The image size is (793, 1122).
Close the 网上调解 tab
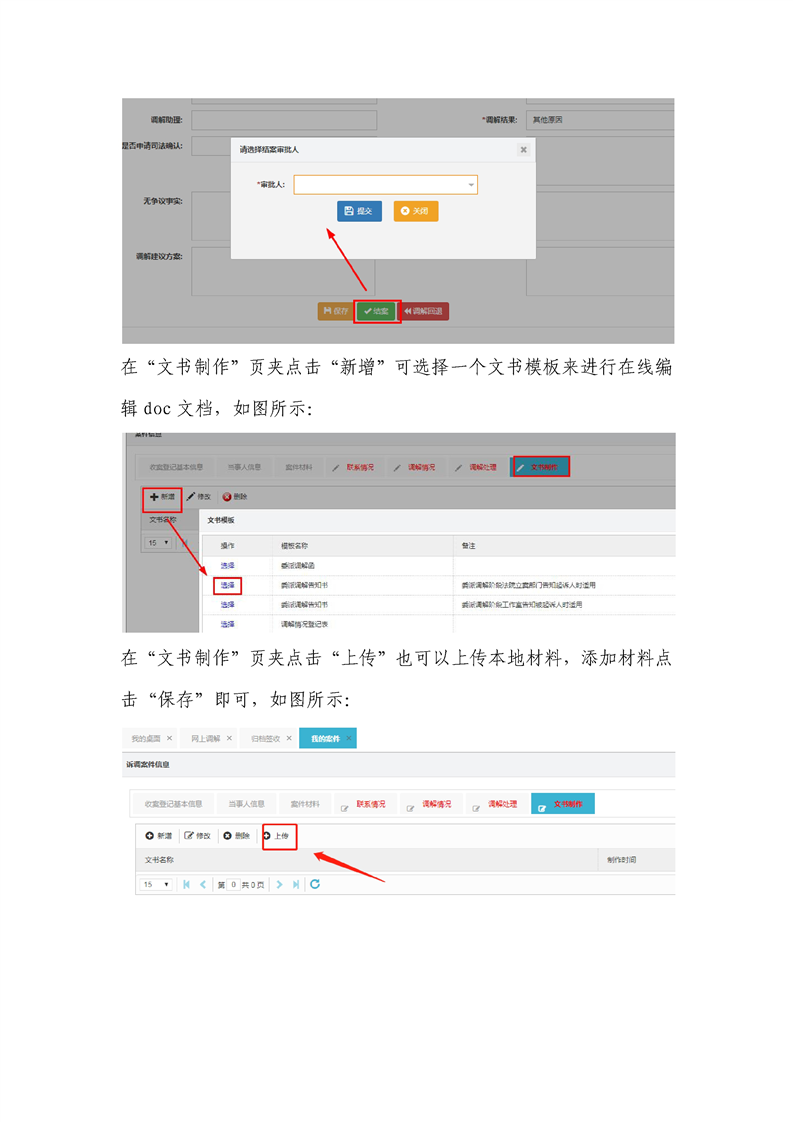coord(229,738)
